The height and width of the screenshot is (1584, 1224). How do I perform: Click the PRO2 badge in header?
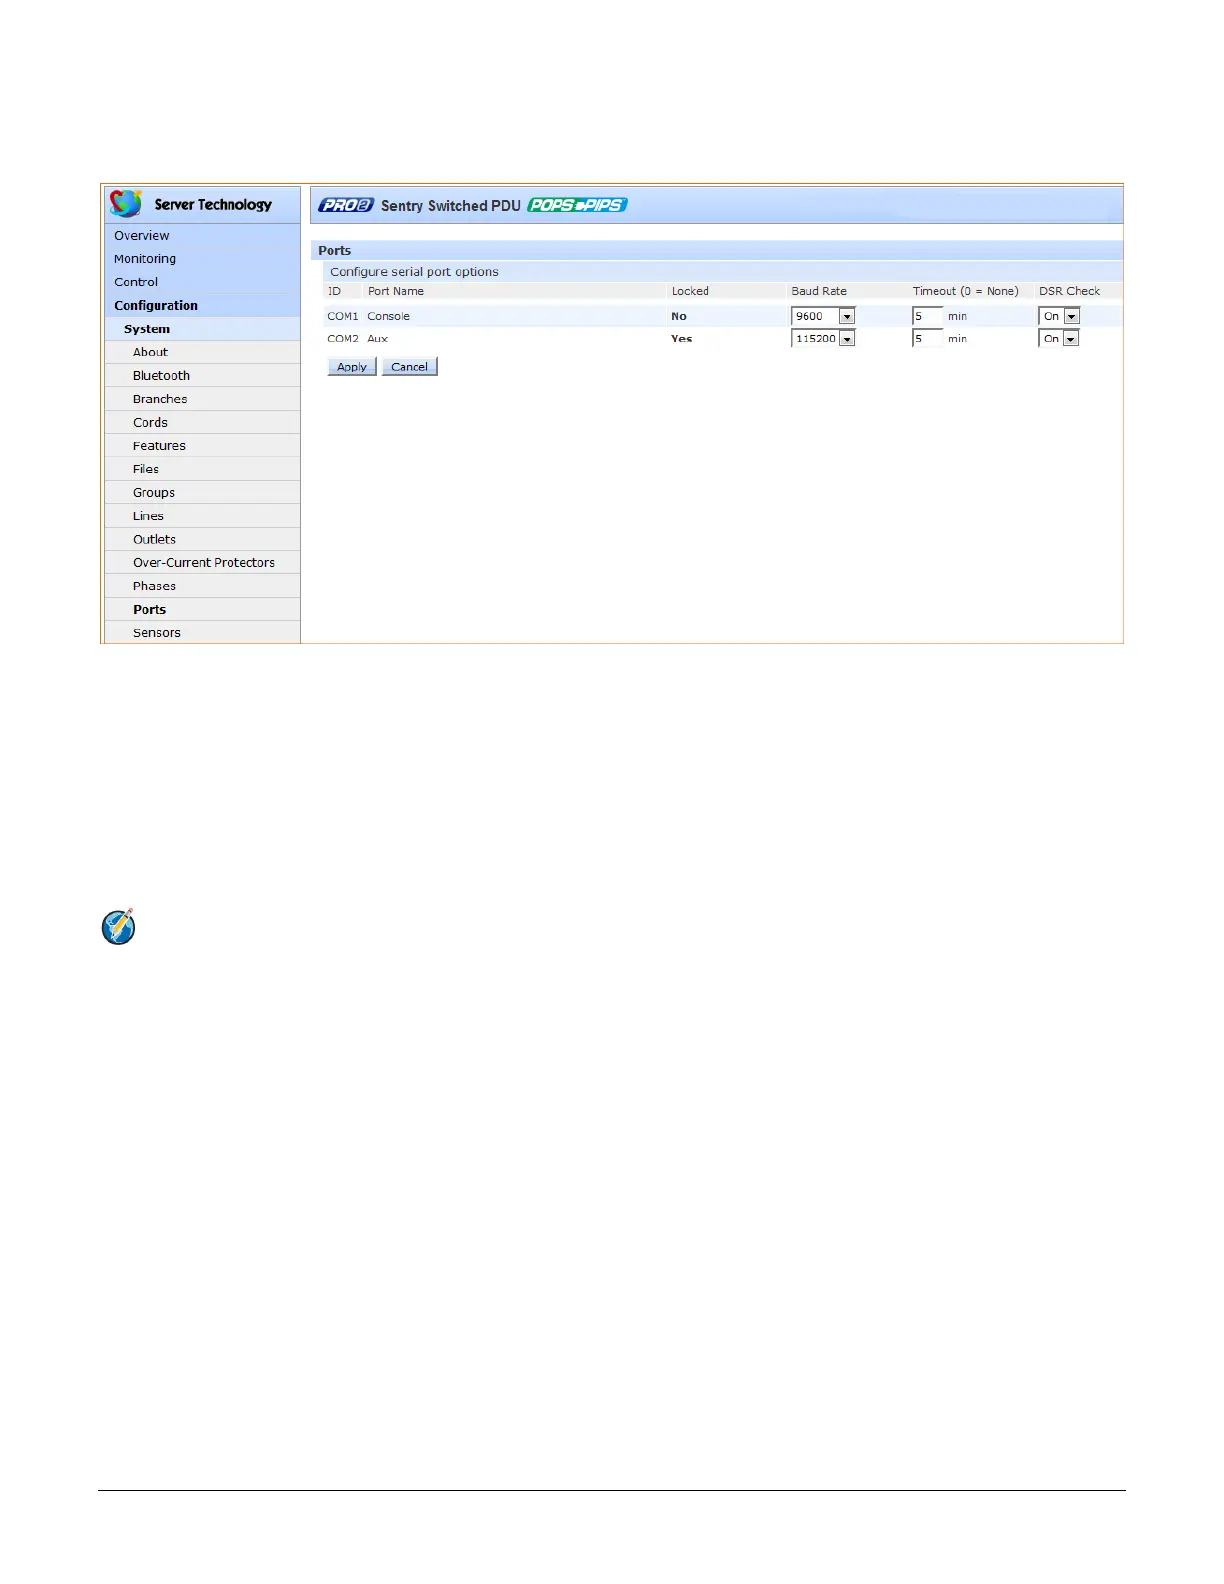click(345, 205)
